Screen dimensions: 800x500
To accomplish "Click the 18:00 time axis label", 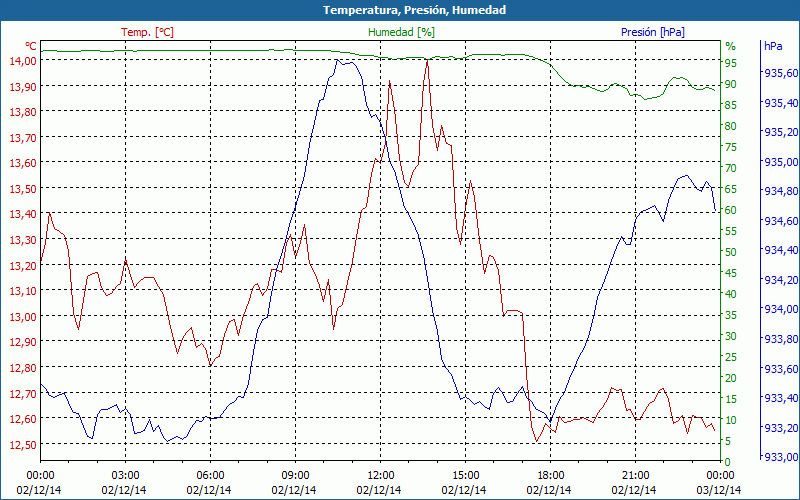I will pos(551,476).
